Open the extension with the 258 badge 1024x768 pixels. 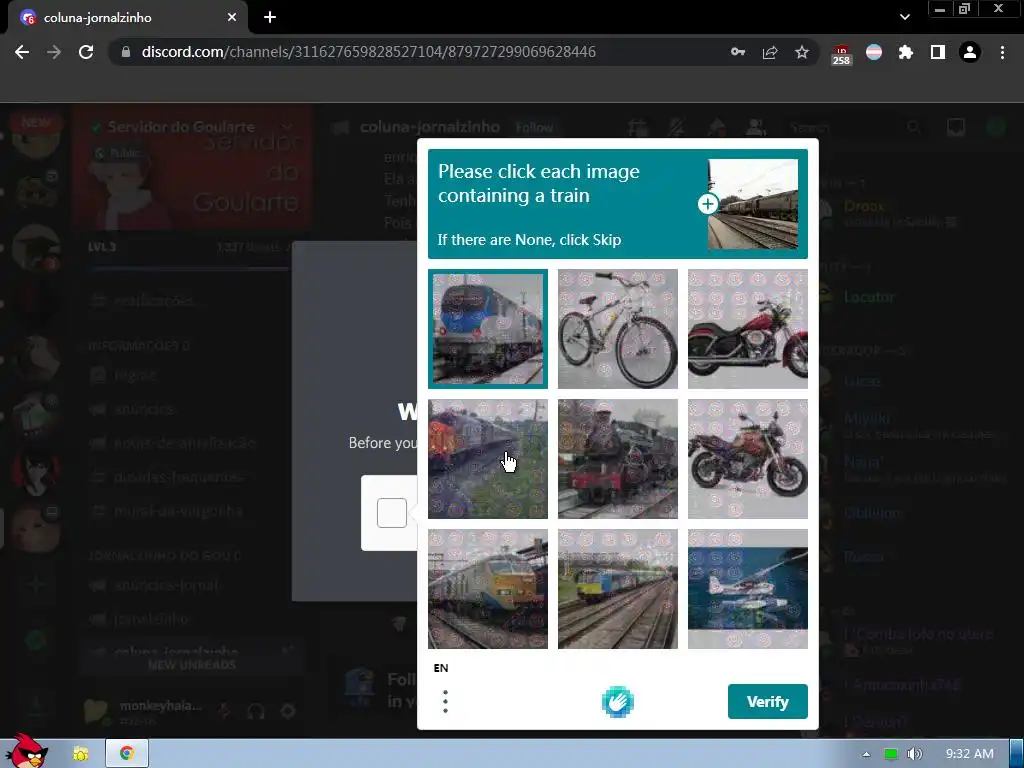(x=841, y=54)
